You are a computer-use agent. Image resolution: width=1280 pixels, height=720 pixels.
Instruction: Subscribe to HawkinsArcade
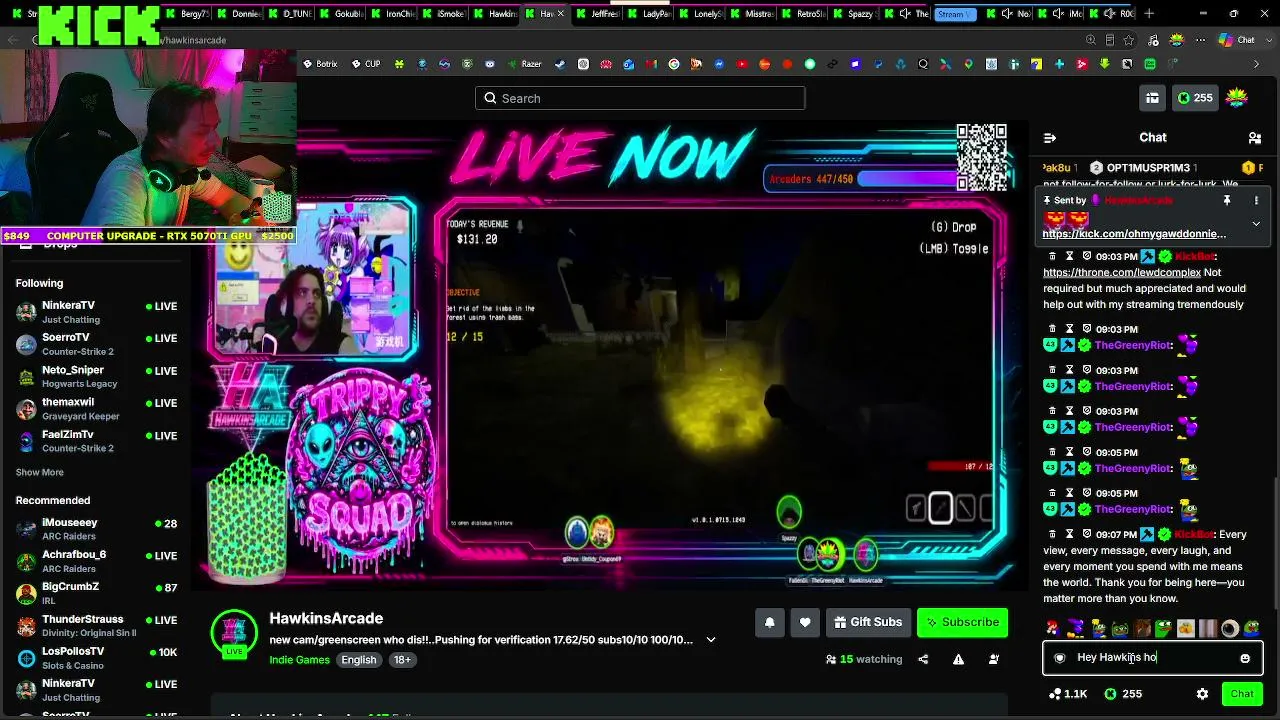(962, 622)
